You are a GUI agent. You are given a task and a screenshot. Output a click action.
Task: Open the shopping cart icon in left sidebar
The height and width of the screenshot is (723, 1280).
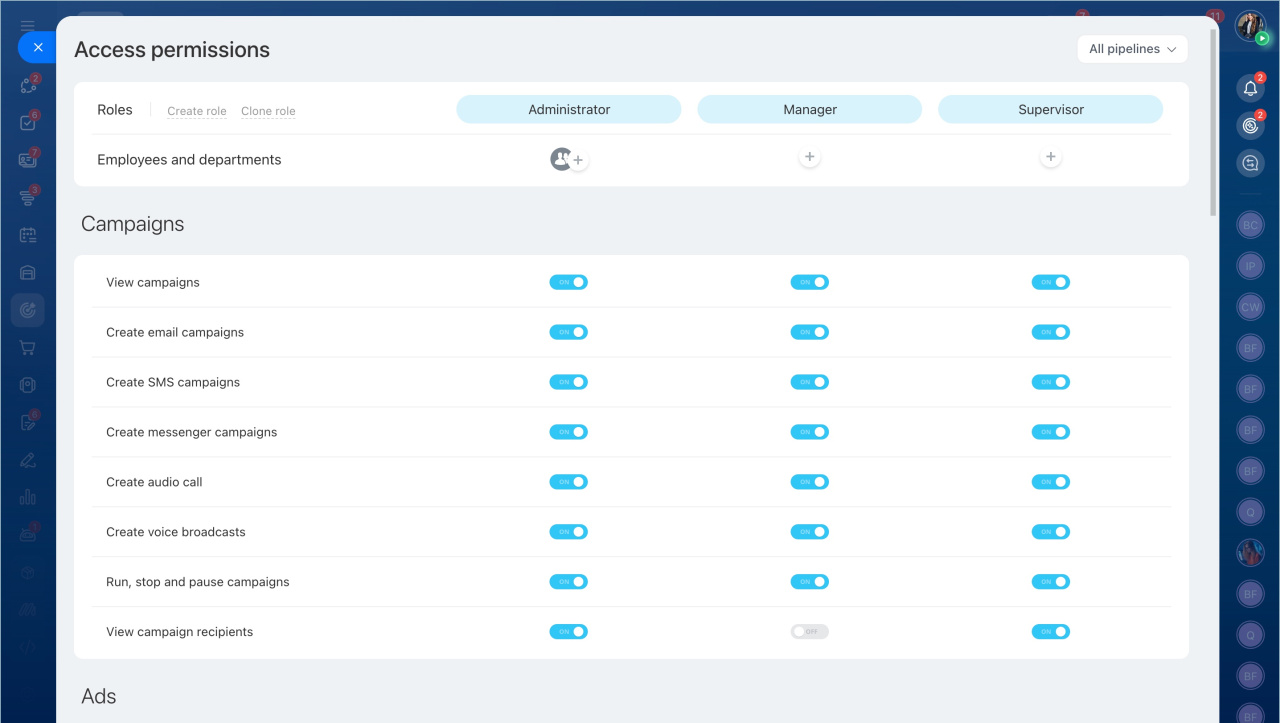click(28, 348)
